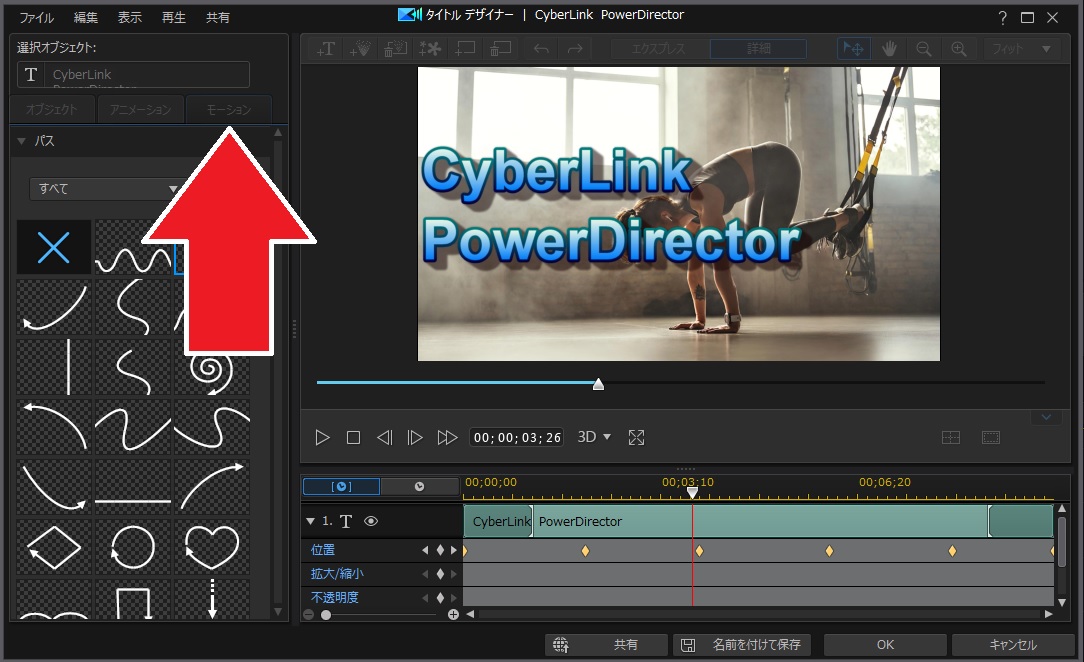Click the キャンセル button
Screen dimensions: 1084x662
click(1013, 645)
